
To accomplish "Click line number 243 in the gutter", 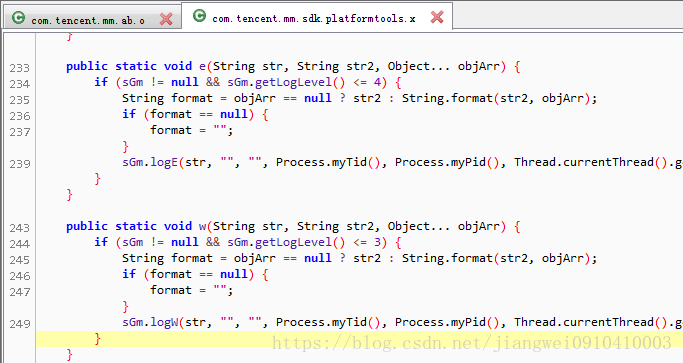I will pyautogui.click(x=20, y=228).
